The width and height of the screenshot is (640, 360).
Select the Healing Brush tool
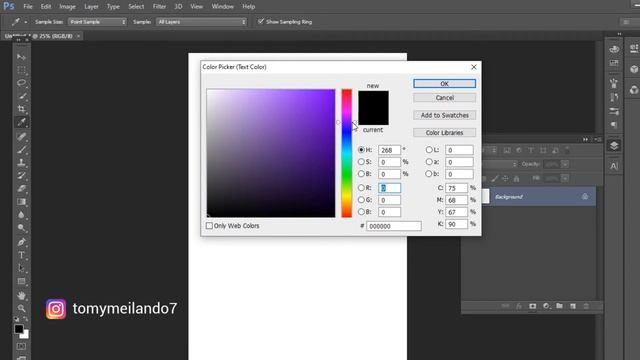pos(21,136)
